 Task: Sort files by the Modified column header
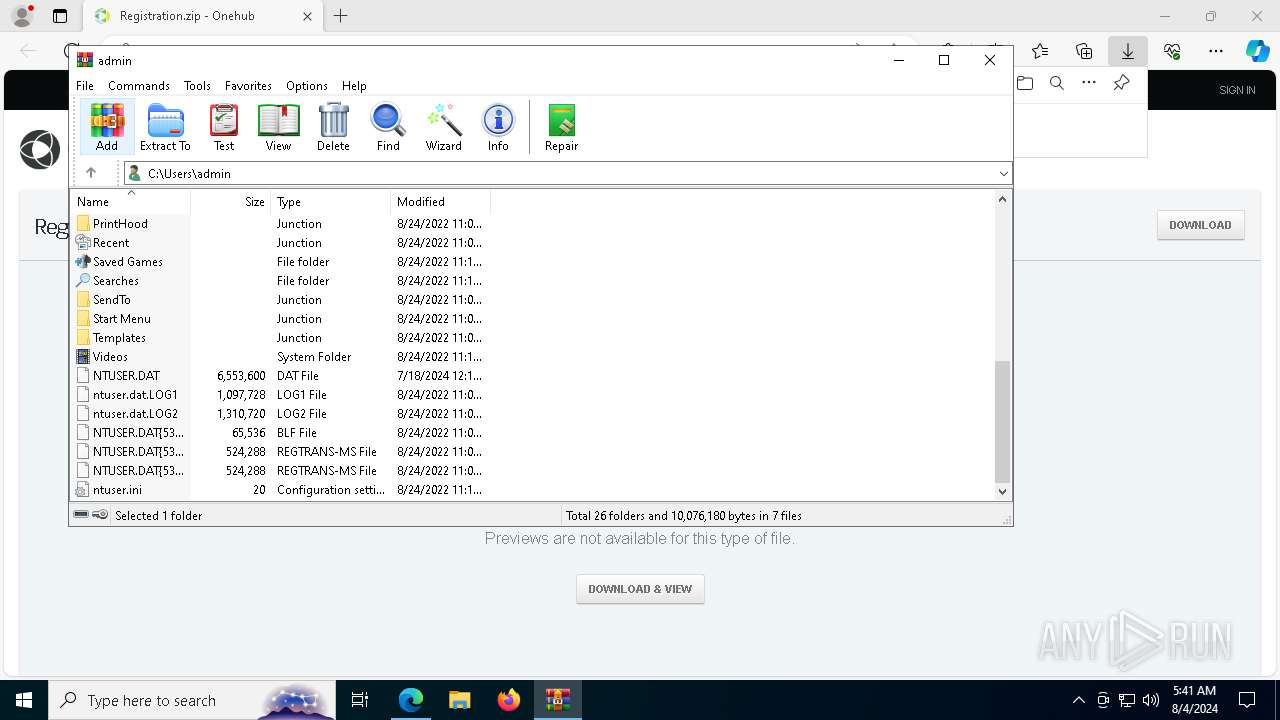(441, 202)
